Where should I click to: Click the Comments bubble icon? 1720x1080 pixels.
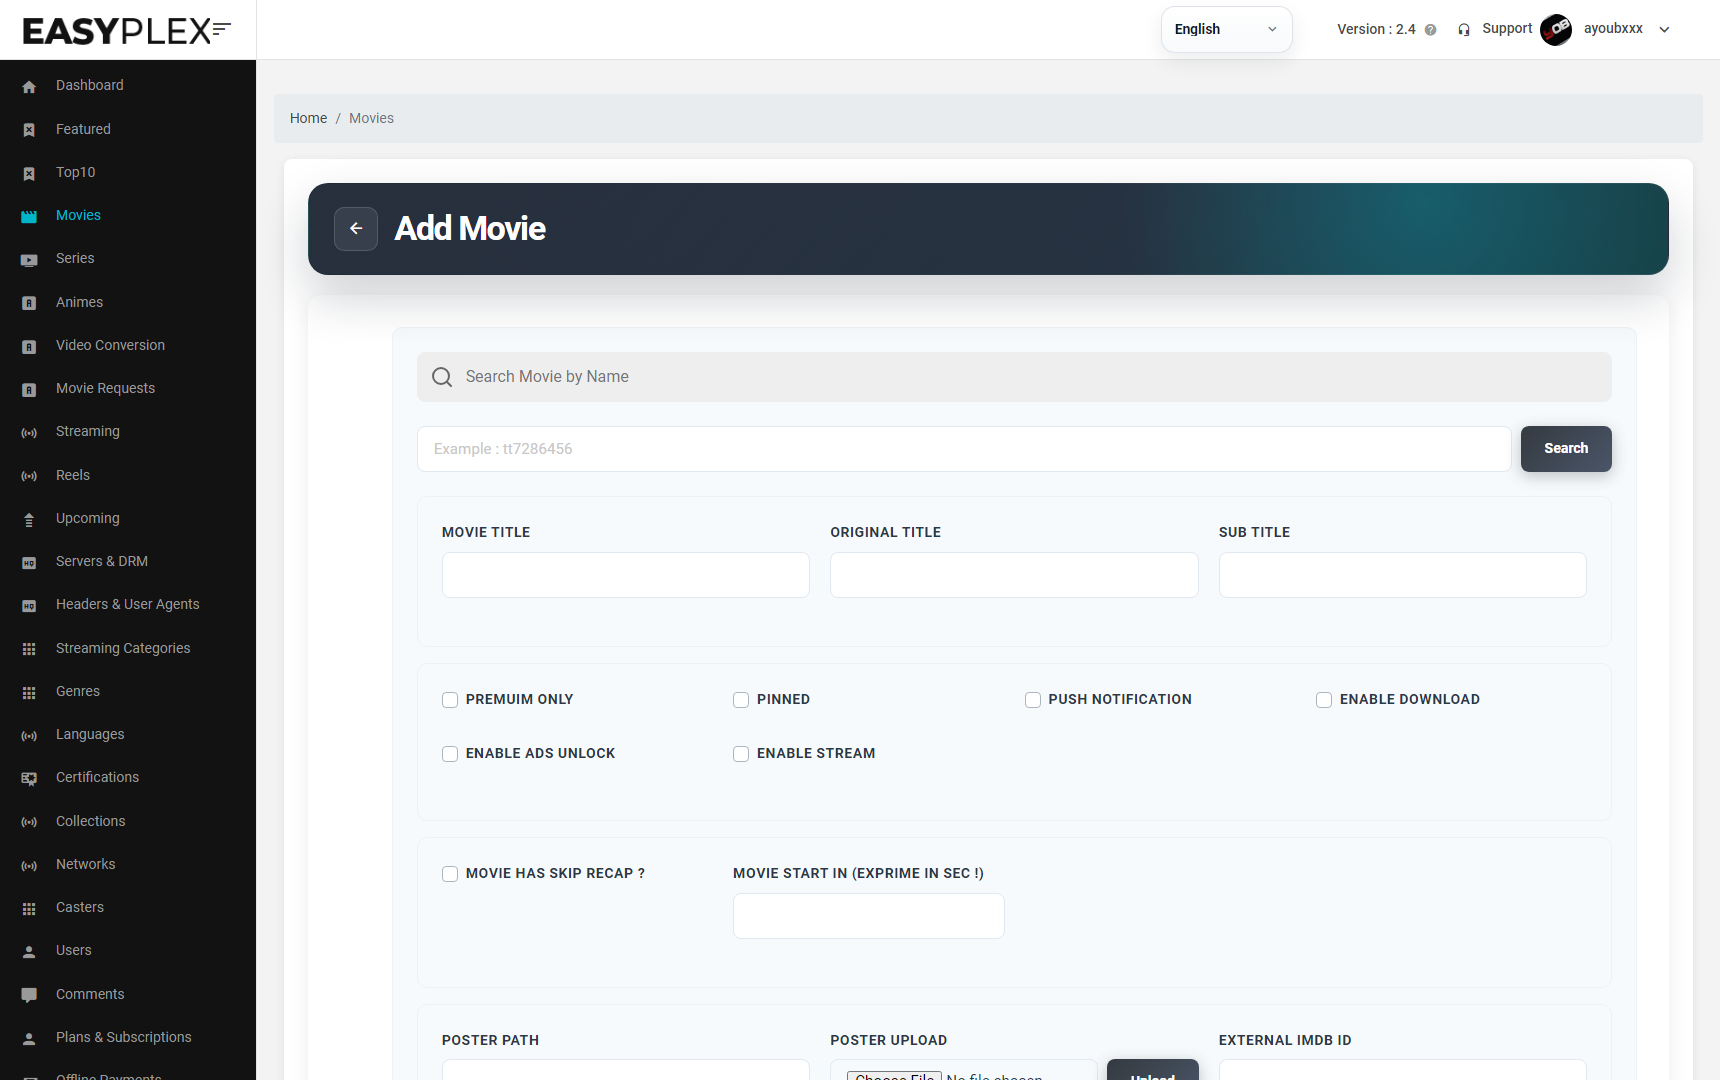click(29, 995)
